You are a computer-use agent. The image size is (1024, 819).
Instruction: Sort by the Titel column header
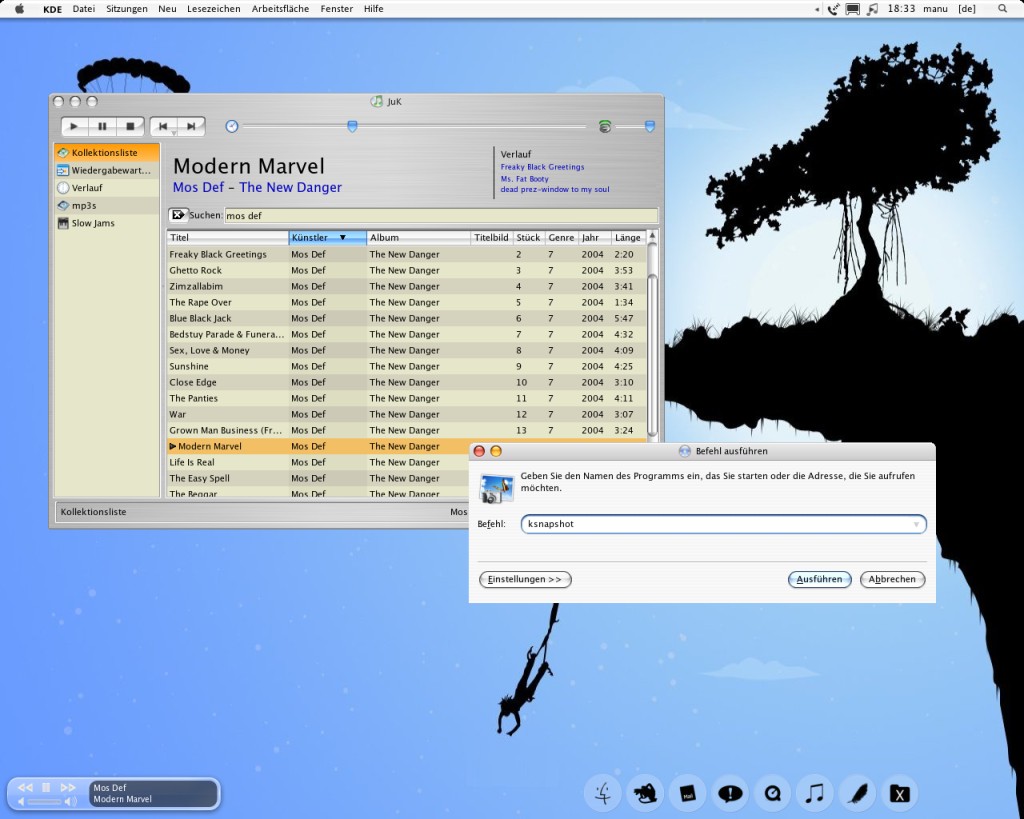227,238
